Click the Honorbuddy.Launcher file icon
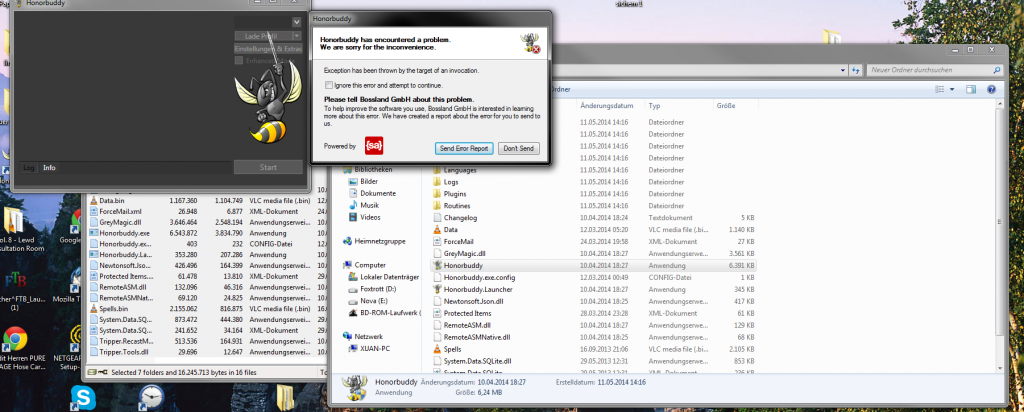 437,290
